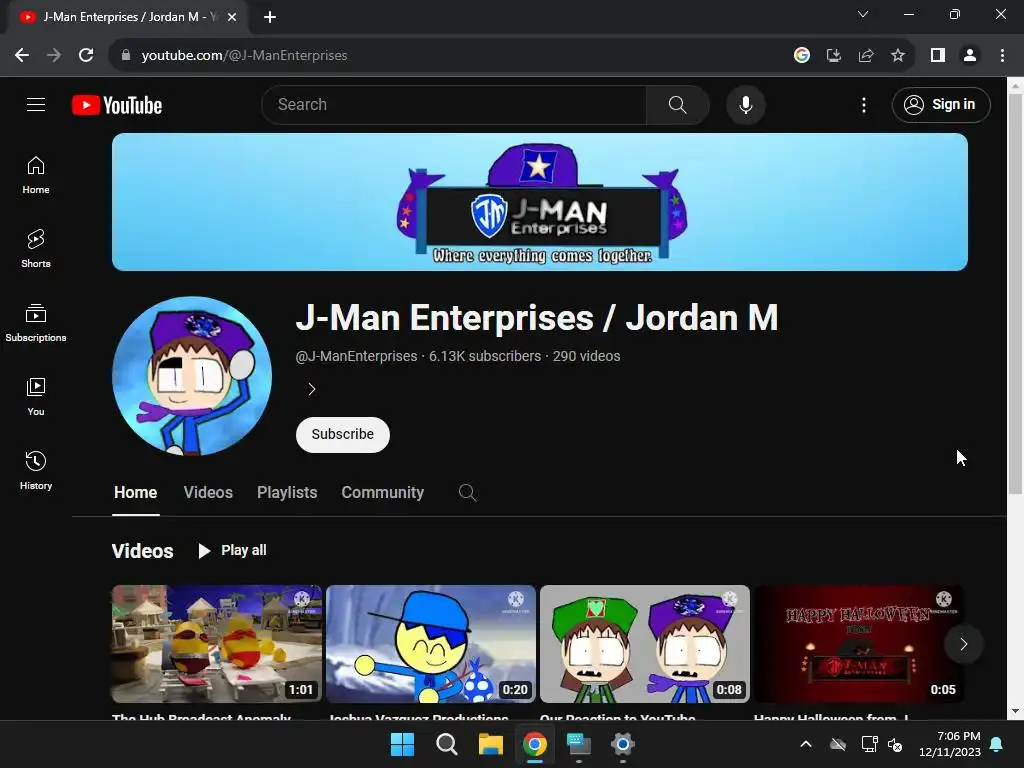The image size is (1024, 768).
Task: Click the volume muted tray icon
Action: pos(895,744)
